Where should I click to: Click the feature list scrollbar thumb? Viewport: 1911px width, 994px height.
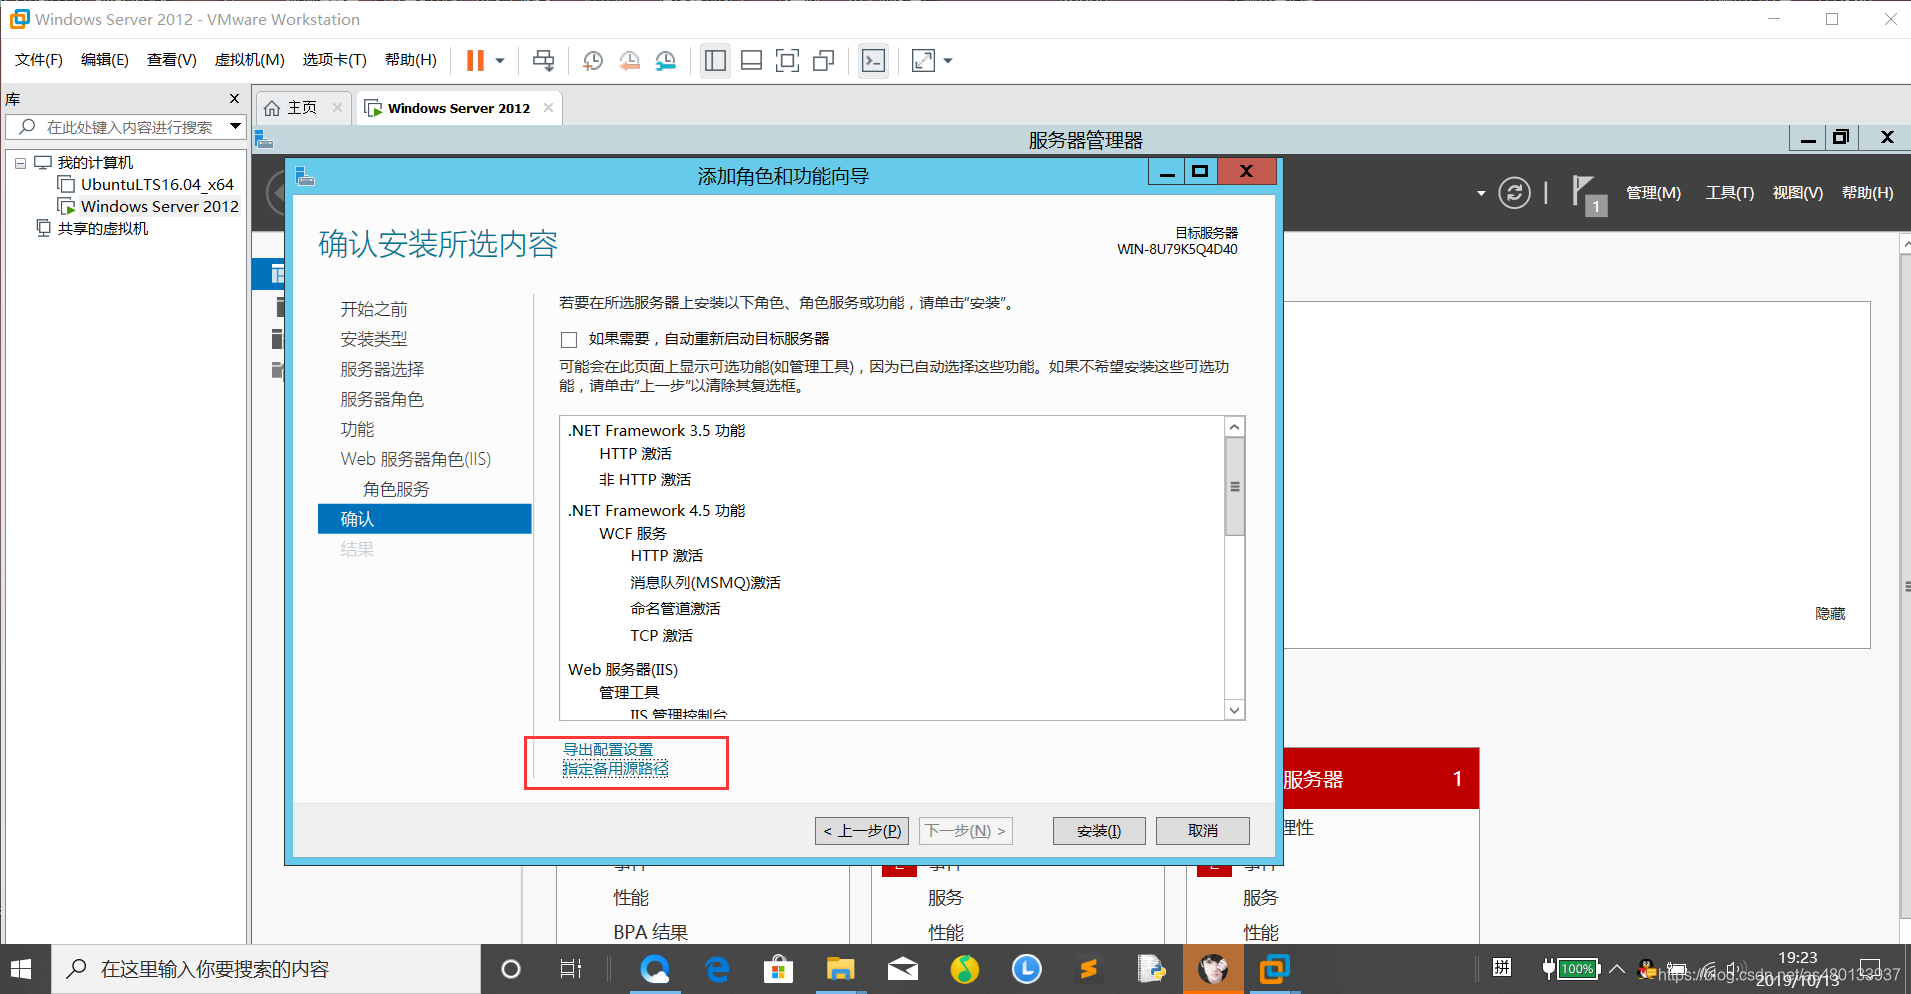(1235, 486)
